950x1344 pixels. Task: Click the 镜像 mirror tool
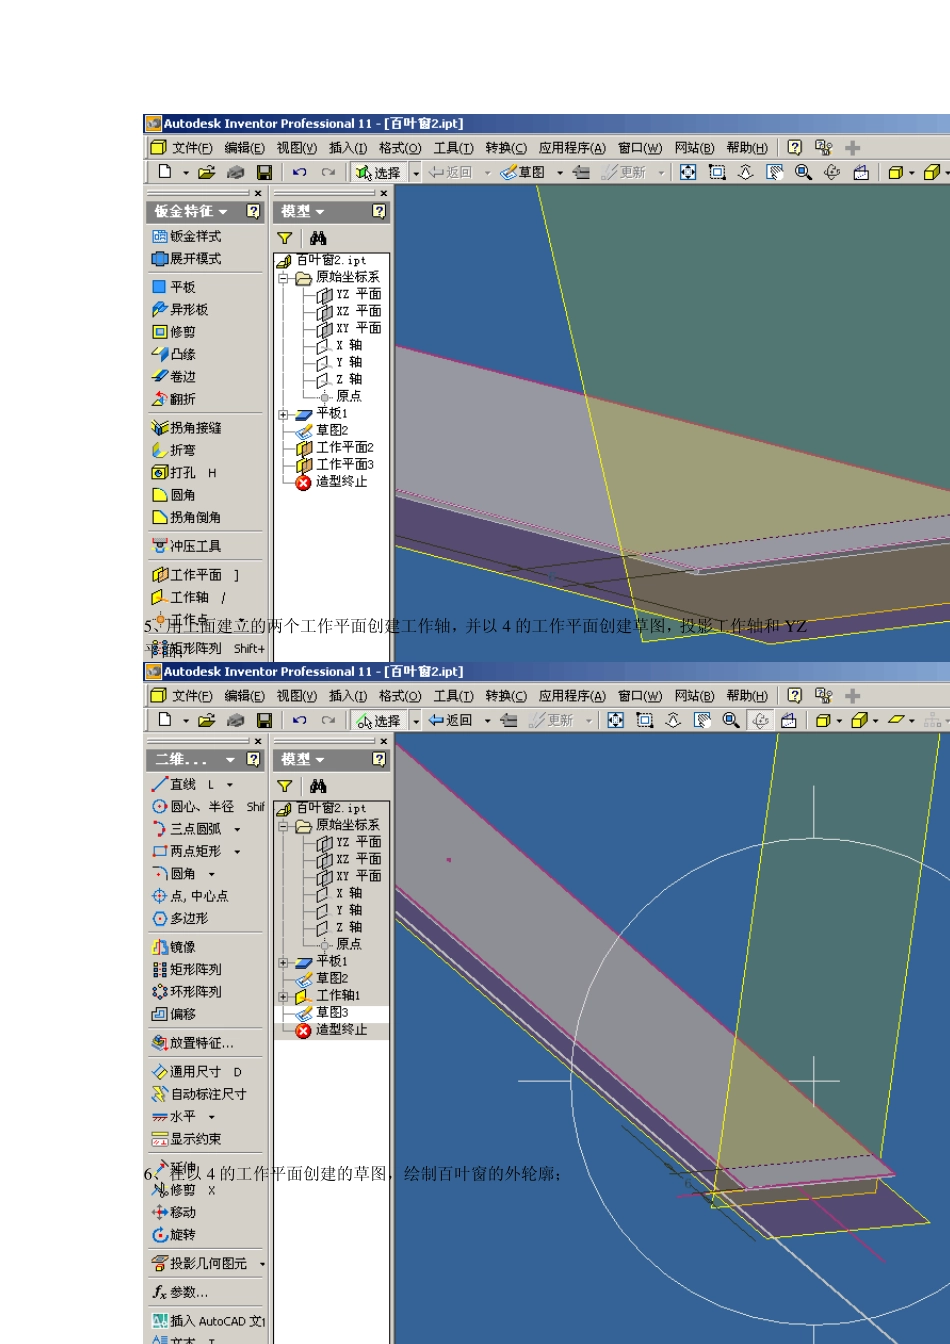point(174,946)
